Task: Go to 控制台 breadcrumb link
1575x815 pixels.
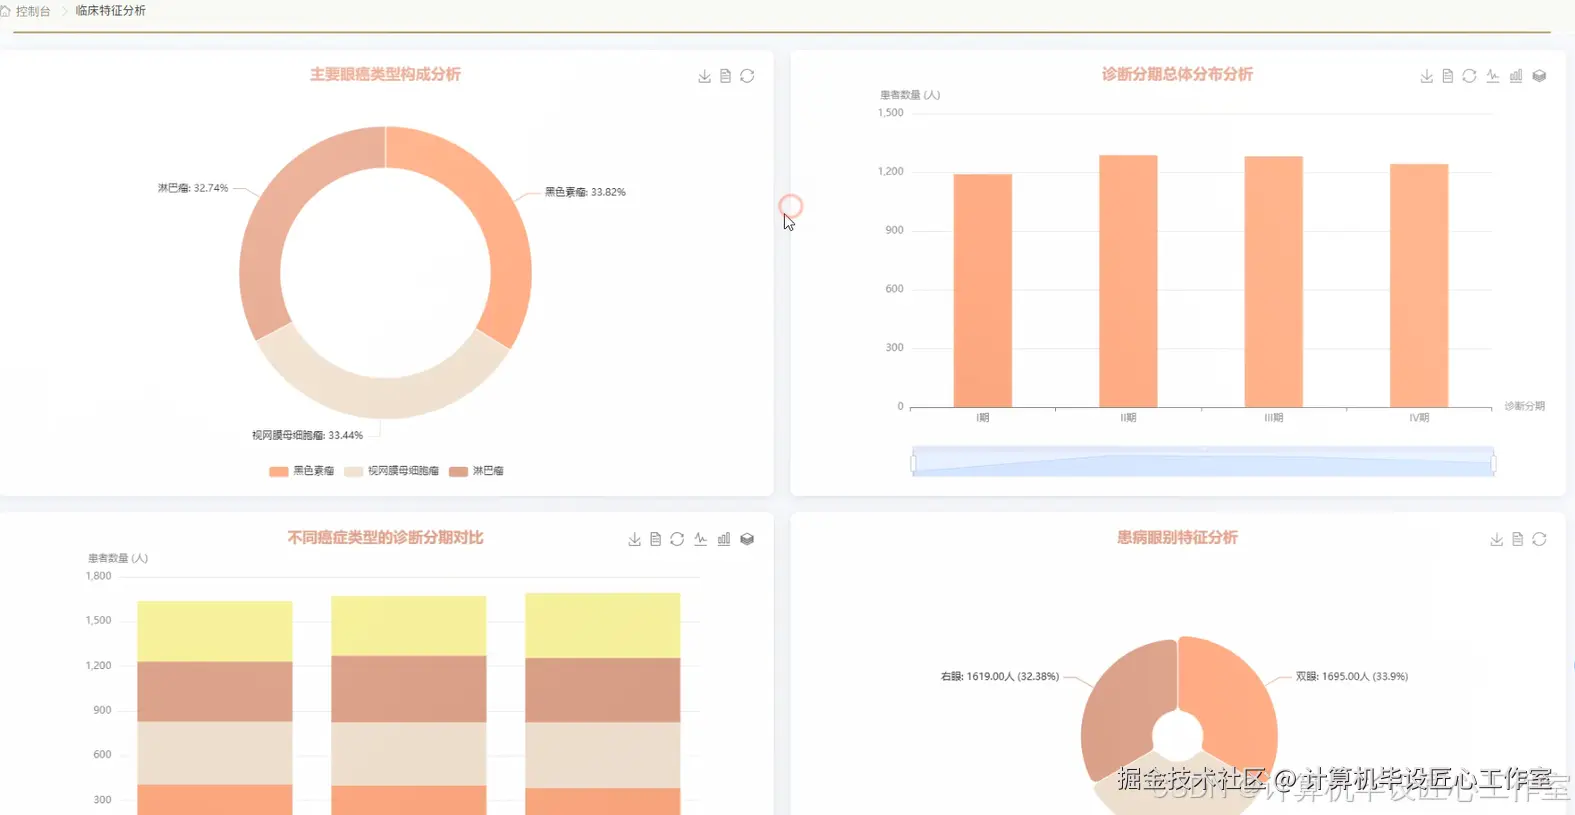Action: point(33,11)
